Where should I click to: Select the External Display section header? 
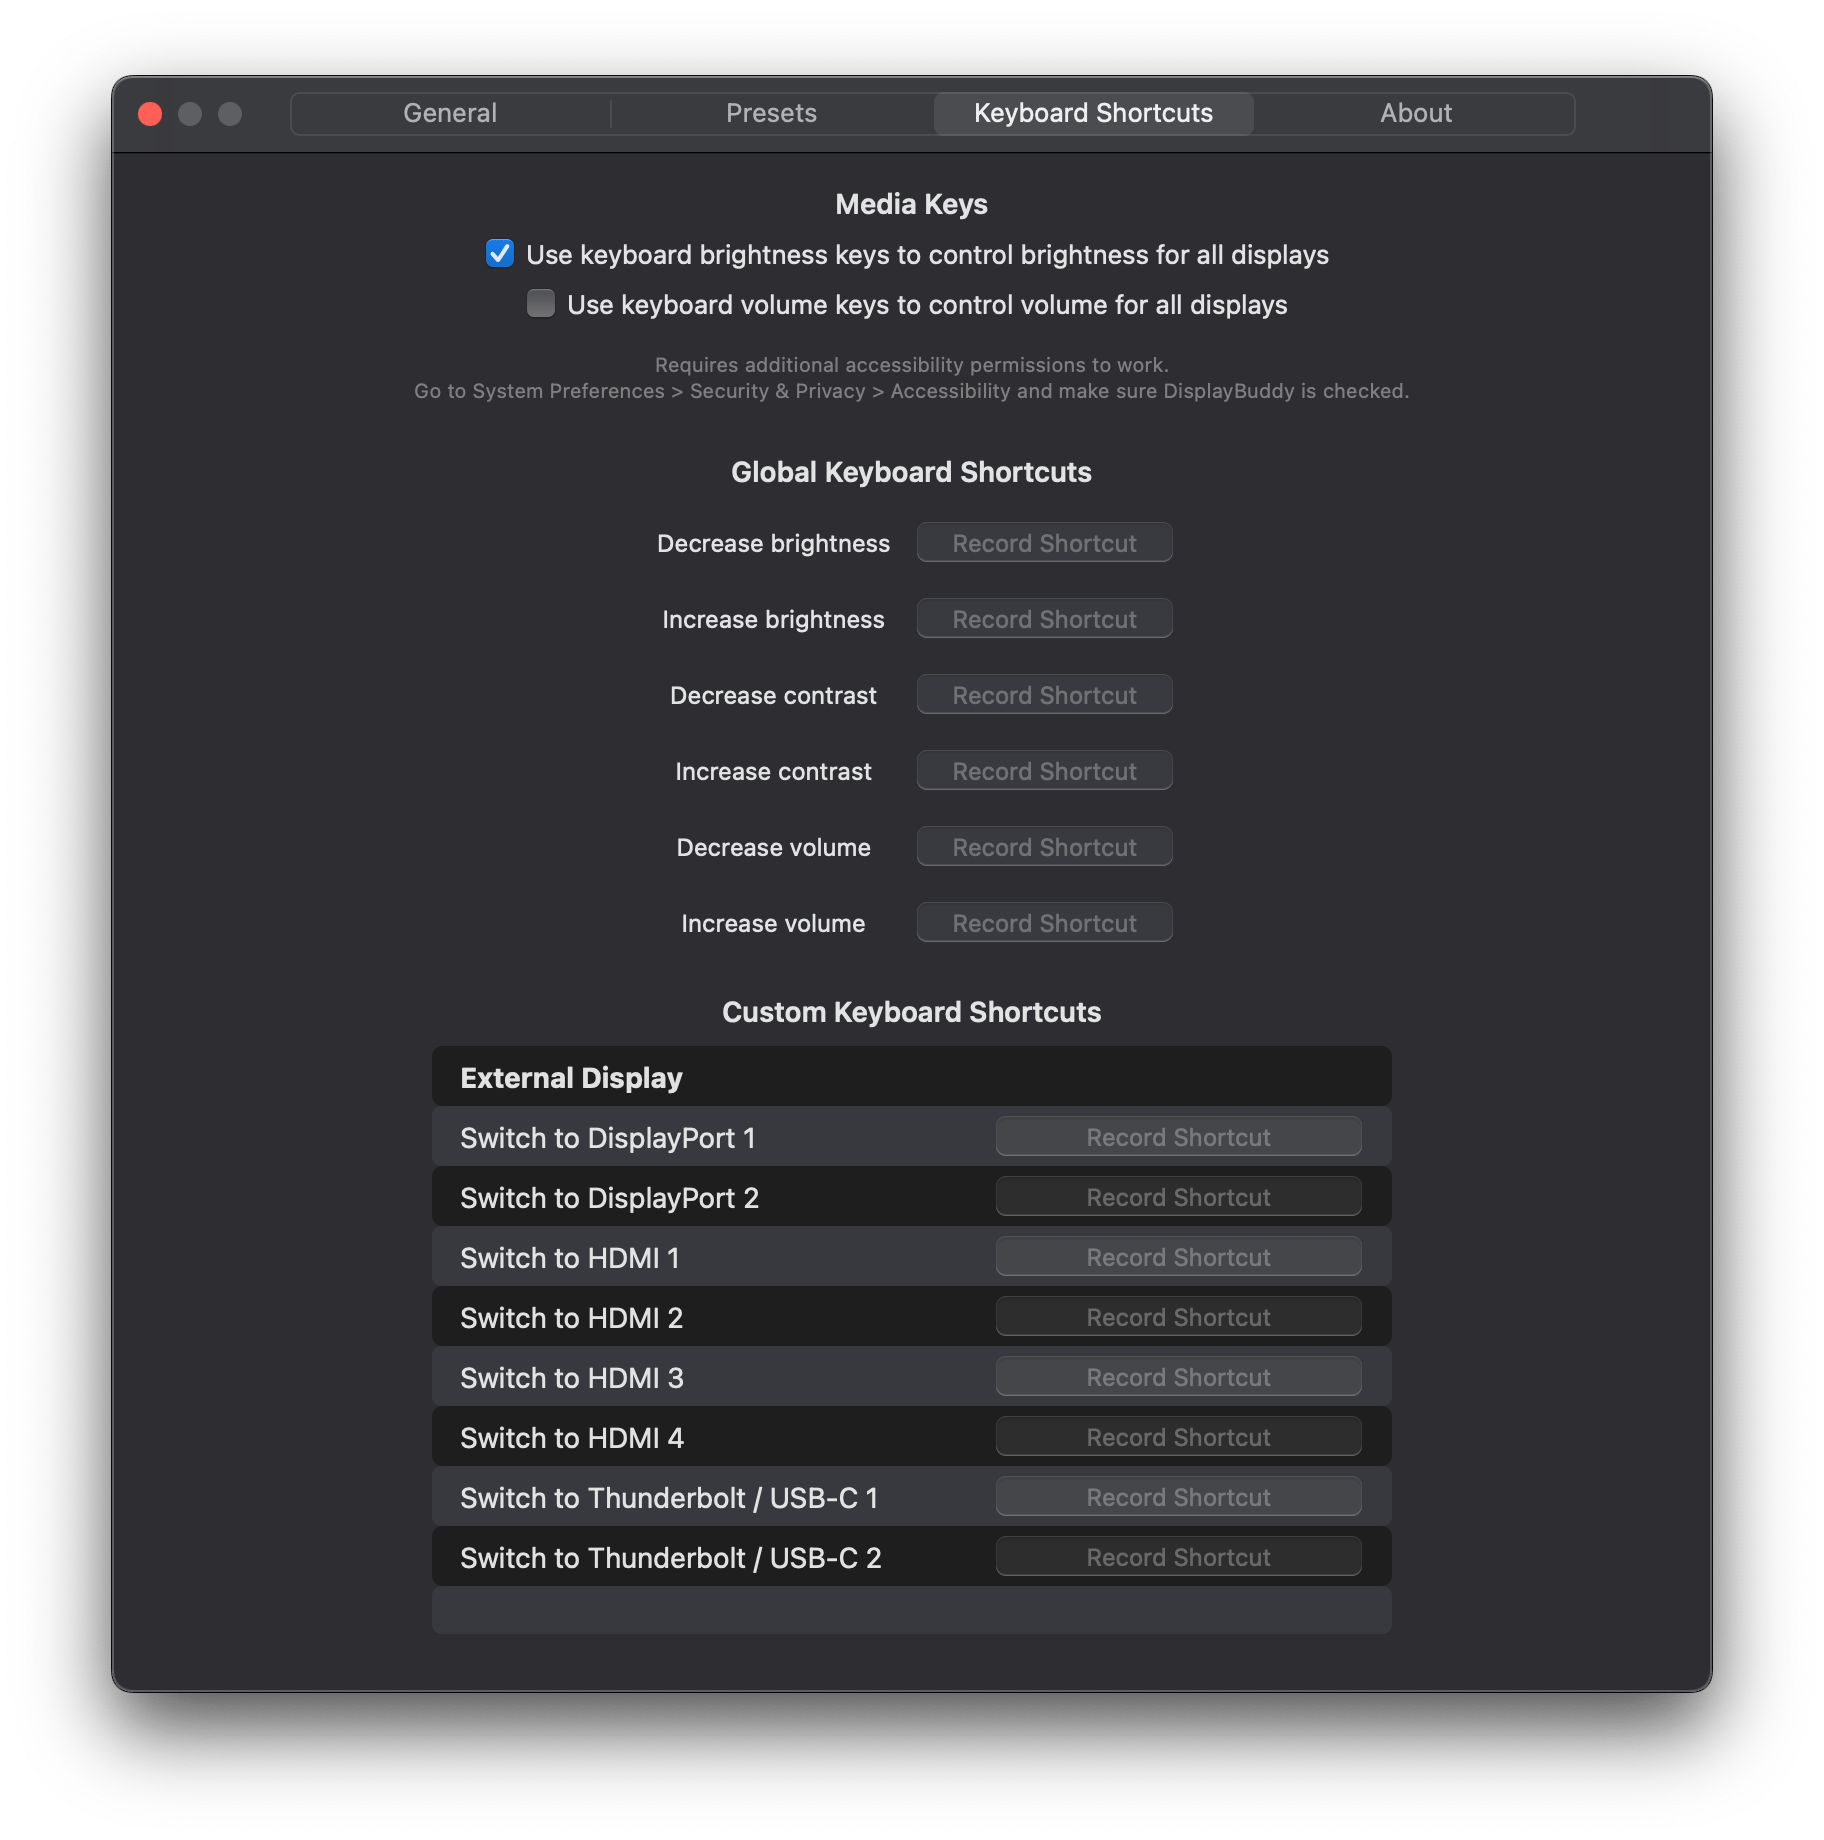click(570, 1077)
